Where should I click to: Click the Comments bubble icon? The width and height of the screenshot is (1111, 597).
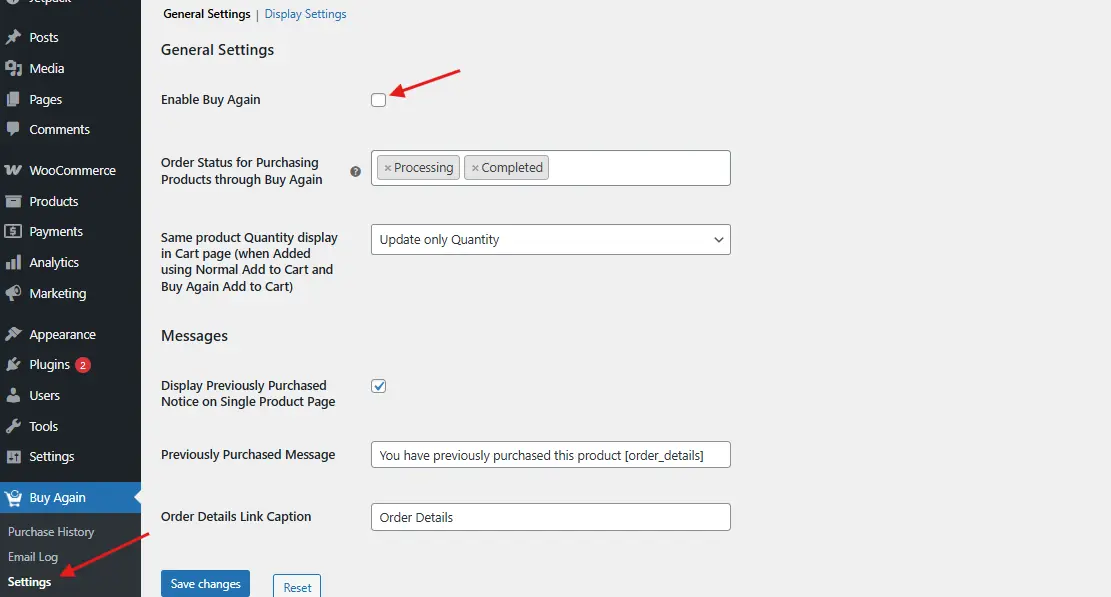pos(13,129)
